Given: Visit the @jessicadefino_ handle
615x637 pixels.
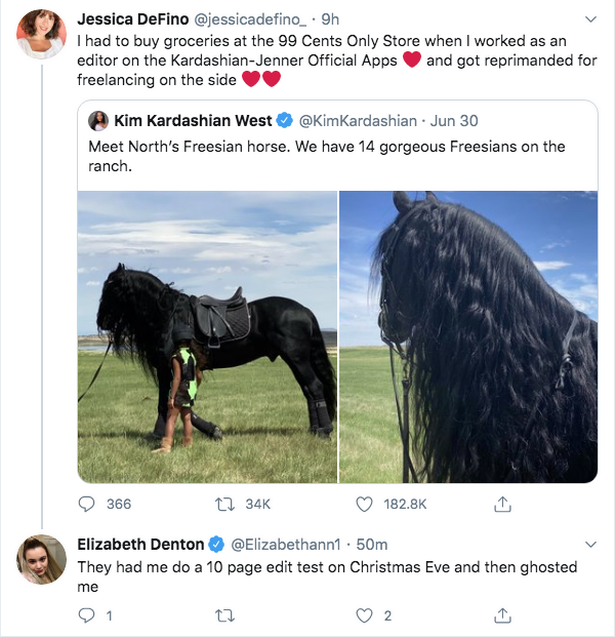Looking at the screenshot, I should (x=254, y=19).
